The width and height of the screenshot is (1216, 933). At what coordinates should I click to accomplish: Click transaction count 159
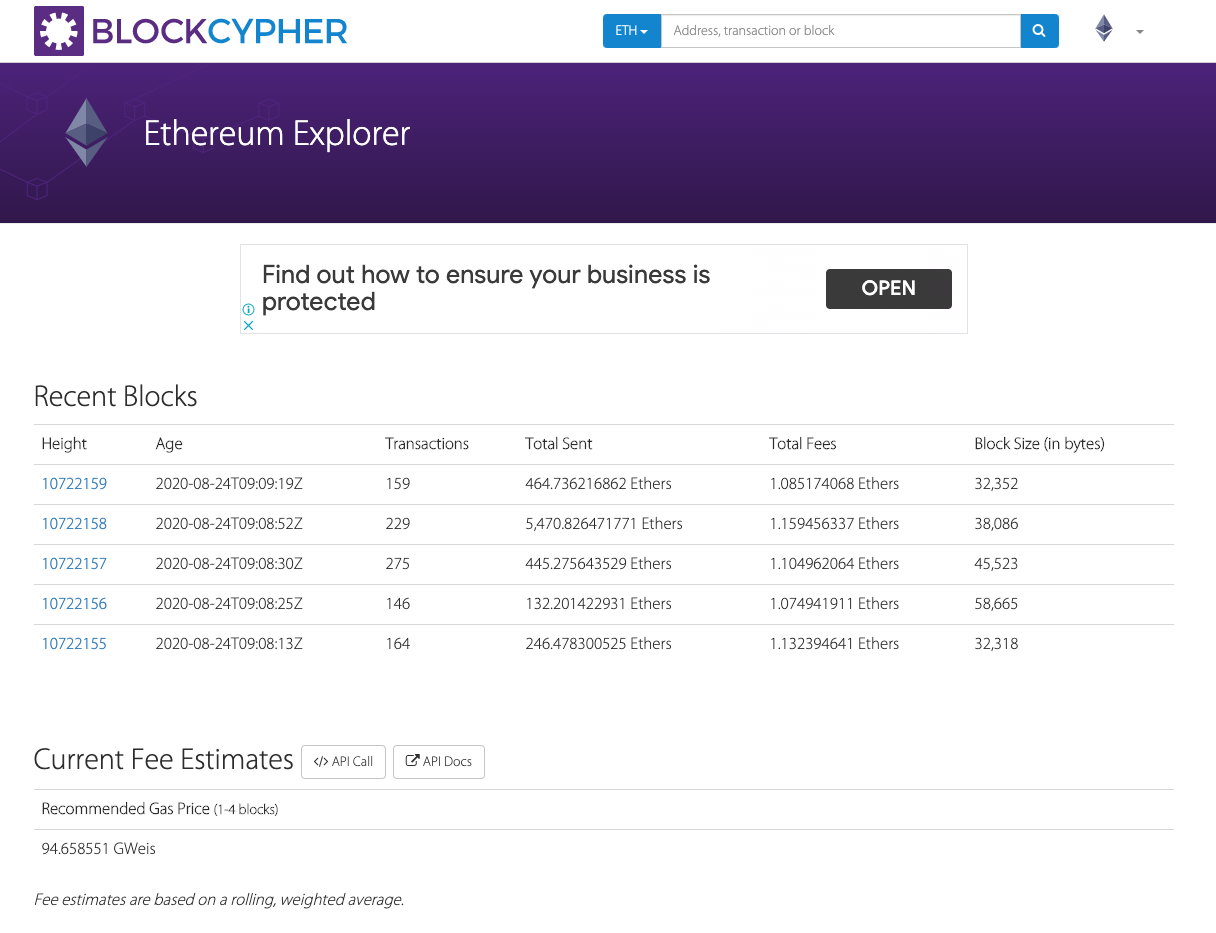[x=398, y=484]
